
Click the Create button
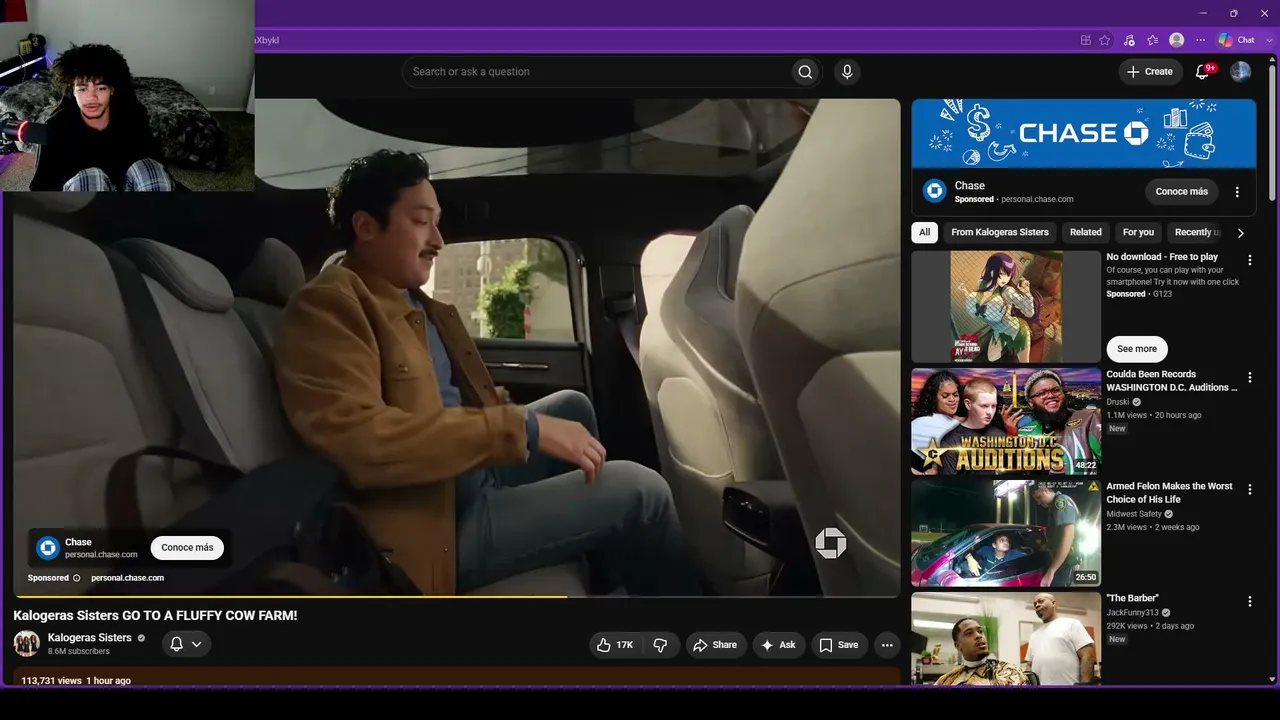tap(1150, 72)
